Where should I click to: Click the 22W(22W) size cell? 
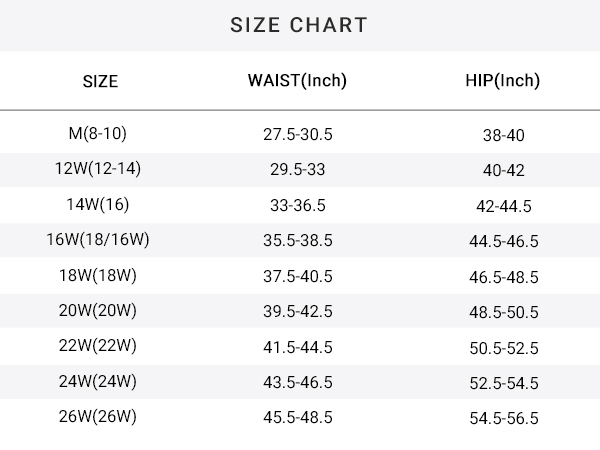pyautogui.click(x=98, y=346)
